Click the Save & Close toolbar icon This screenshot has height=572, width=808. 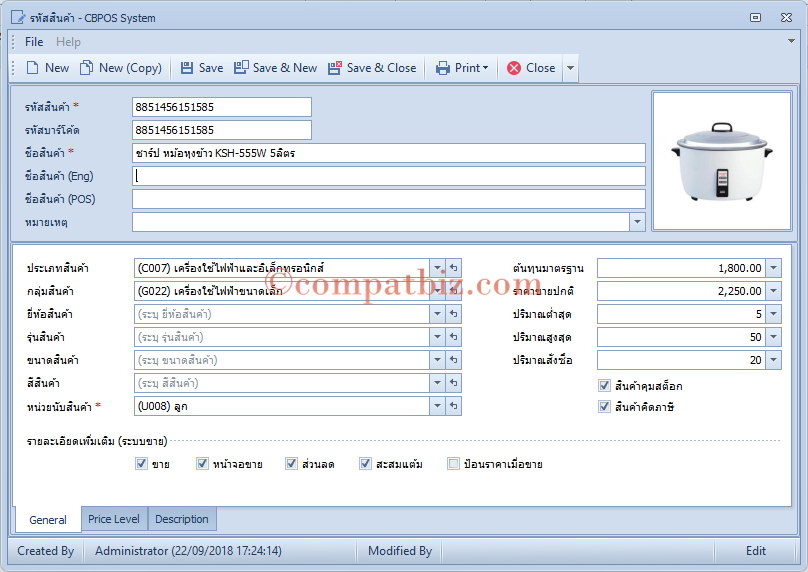coord(335,68)
